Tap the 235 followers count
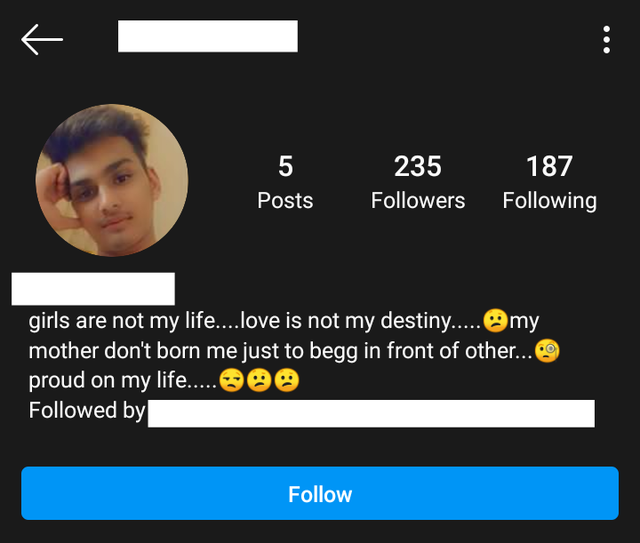The height and width of the screenshot is (543, 640). 418,166
